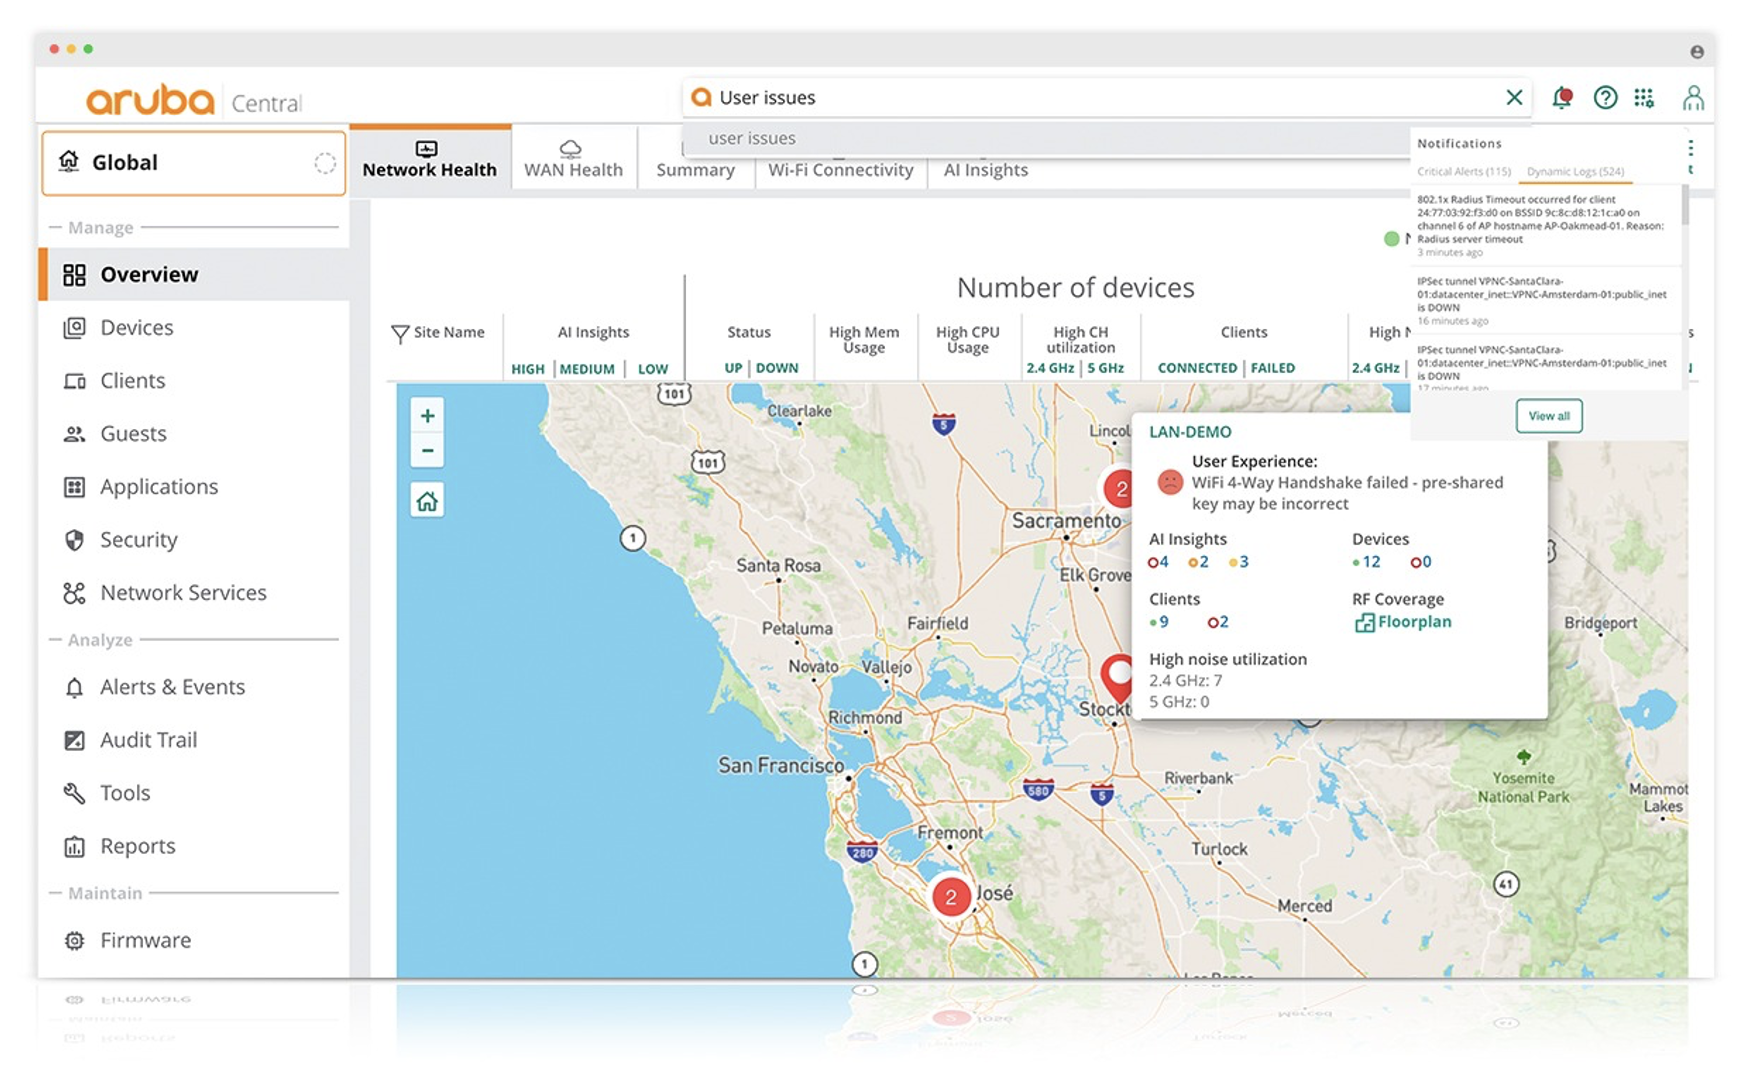Screen dimensions: 1740x1080
Task: Click the red pin marker near Stockton
Action: [1117, 678]
